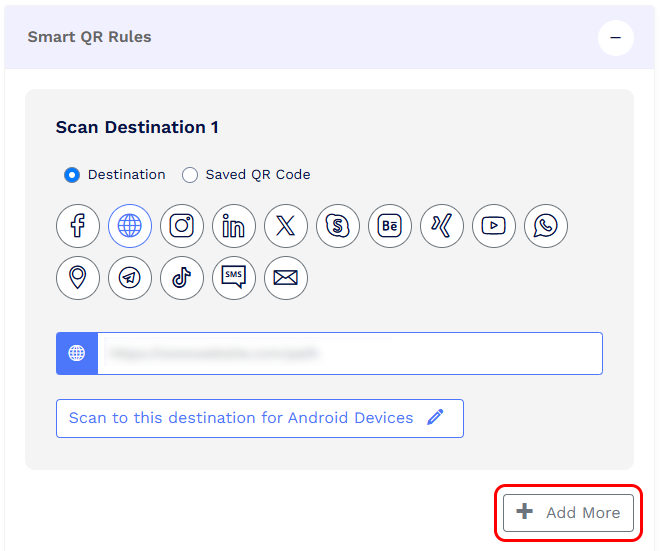
Task: Select the Saved QR Code radio option
Action: (x=190, y=175)
